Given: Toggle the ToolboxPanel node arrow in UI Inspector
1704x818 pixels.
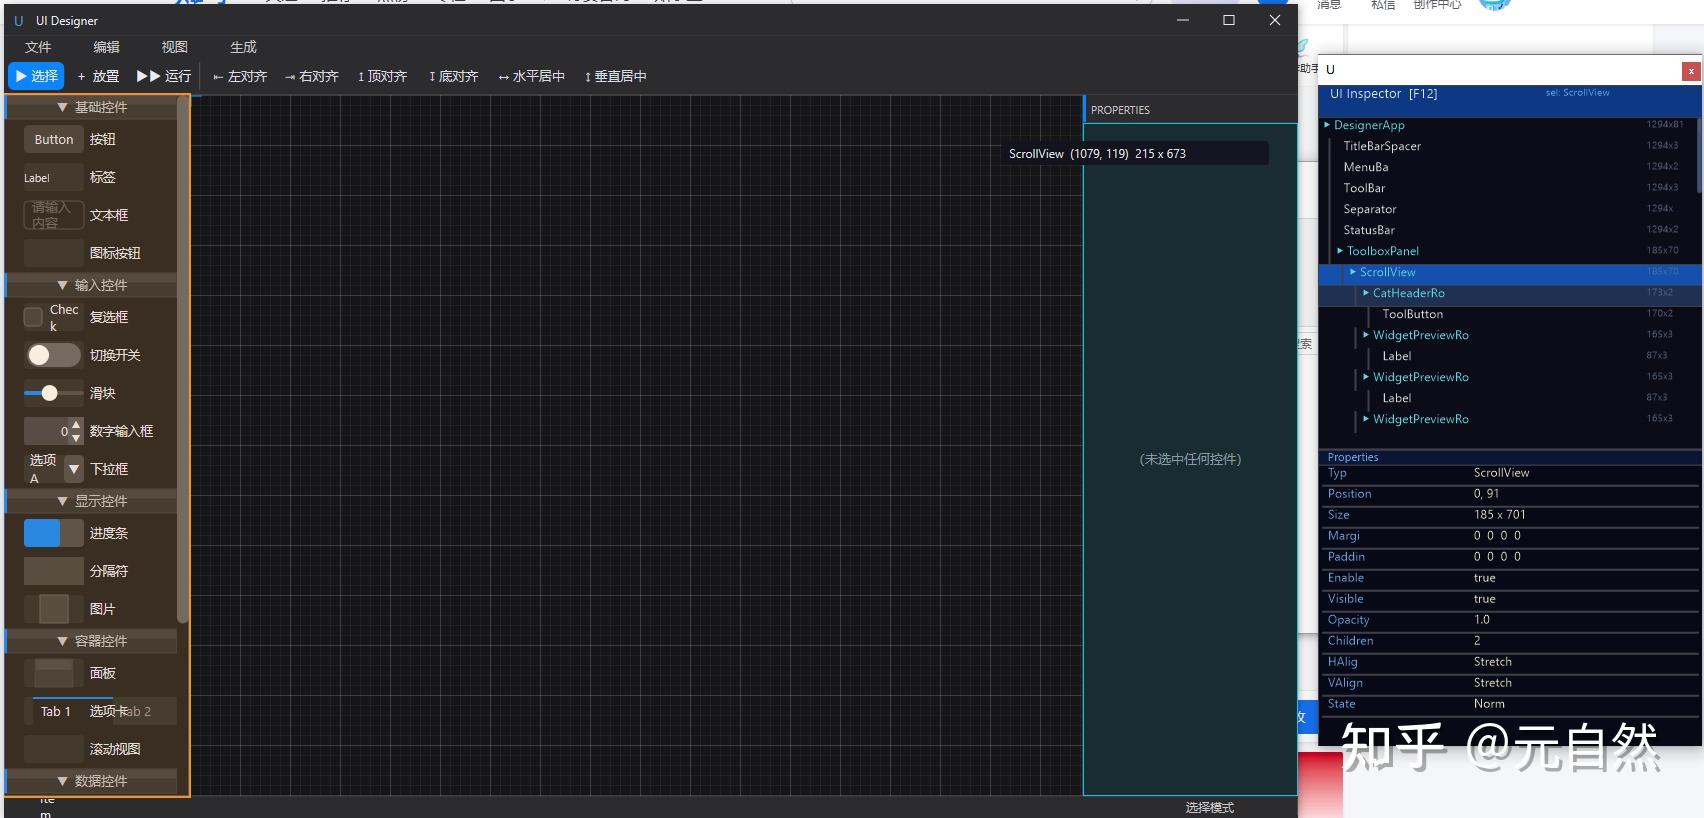Looking at the screenshot, I should pyautogui.click(x=1340, y=251).
